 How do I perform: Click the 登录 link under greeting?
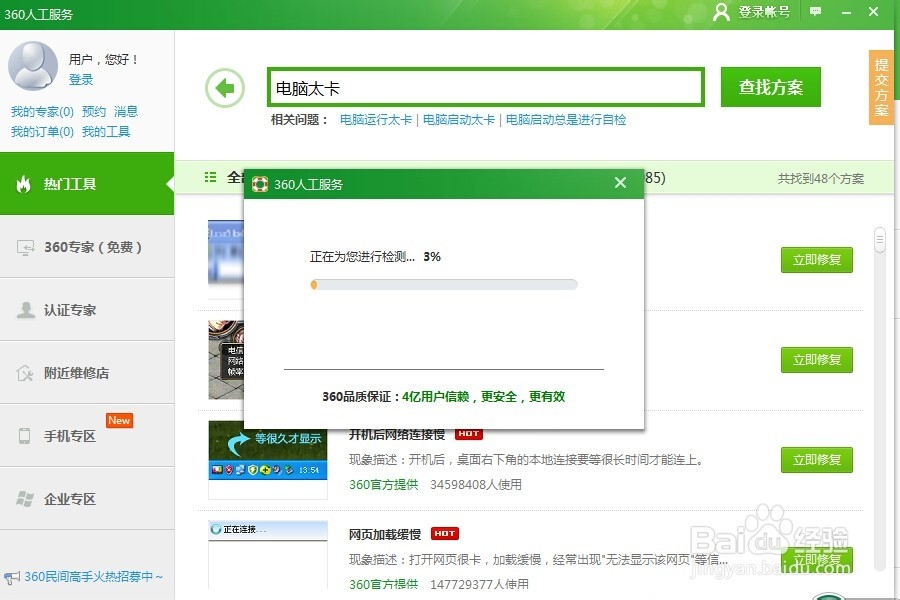coord(81,80)
